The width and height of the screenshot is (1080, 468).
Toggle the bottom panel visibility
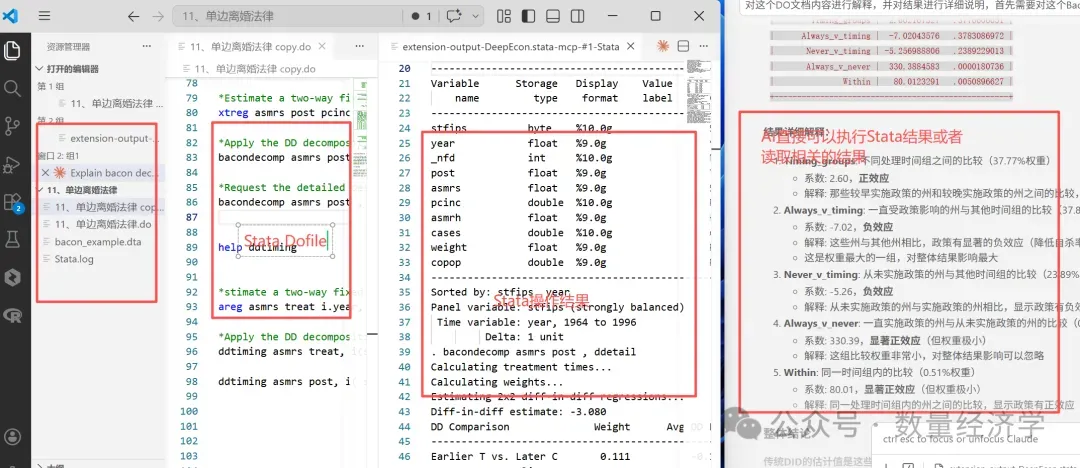coord(552,16)
